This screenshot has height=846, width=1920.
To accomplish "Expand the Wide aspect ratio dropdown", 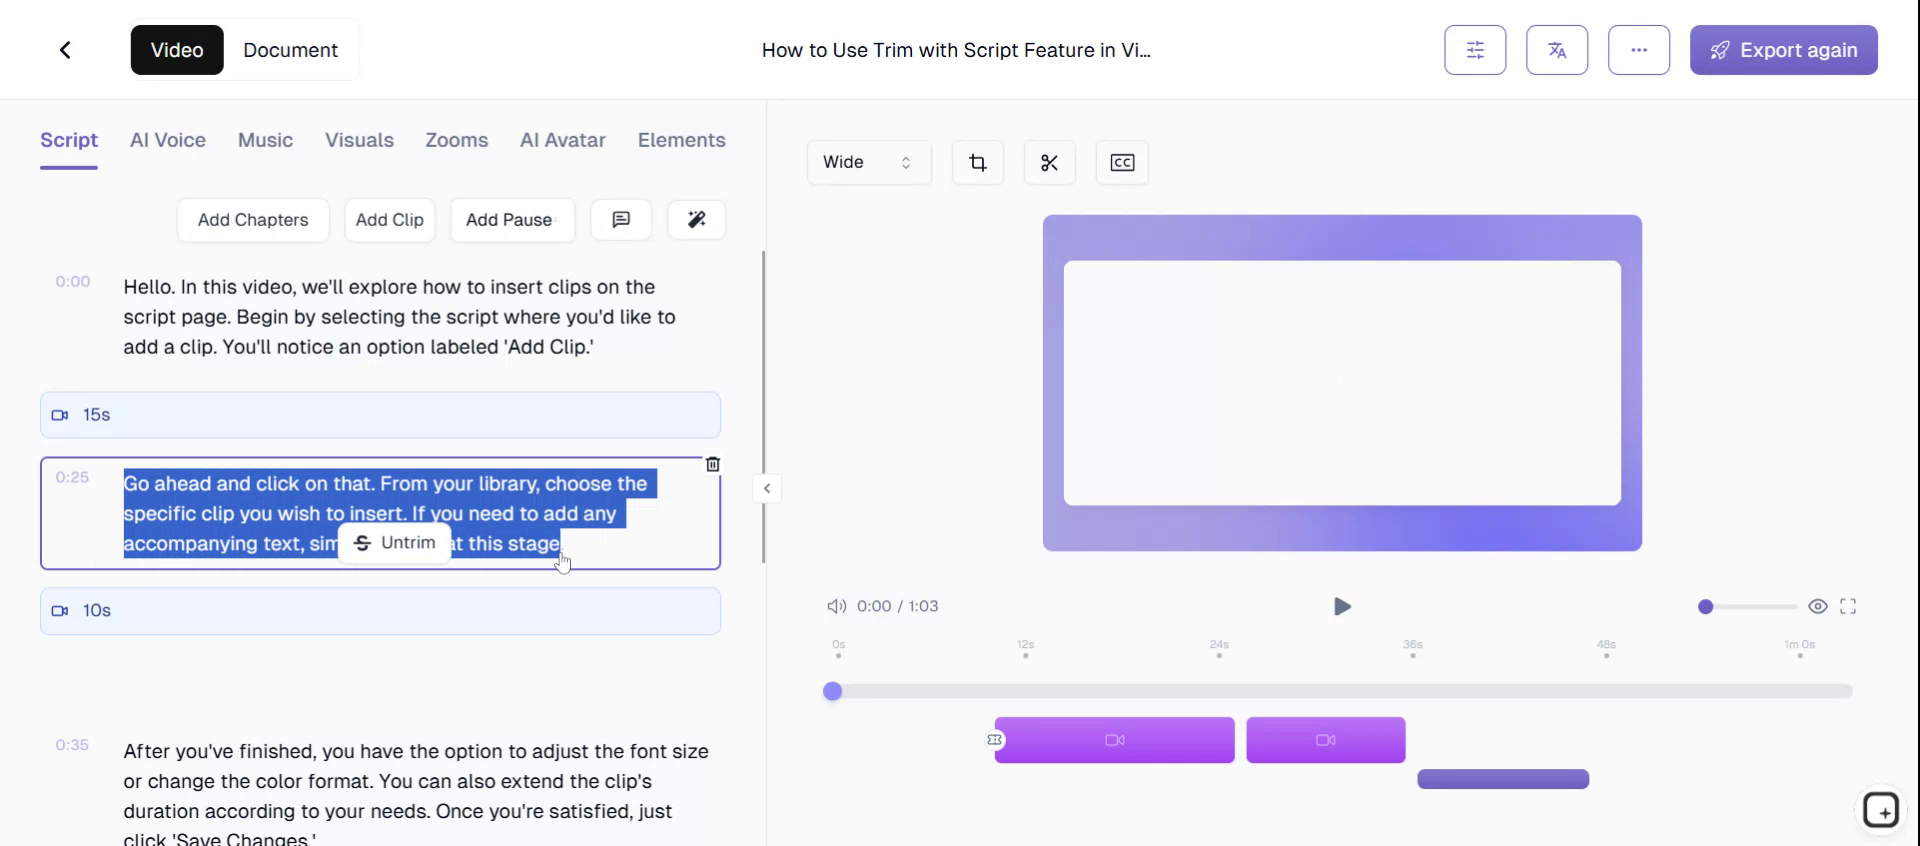I will click(x=869, y=162).
